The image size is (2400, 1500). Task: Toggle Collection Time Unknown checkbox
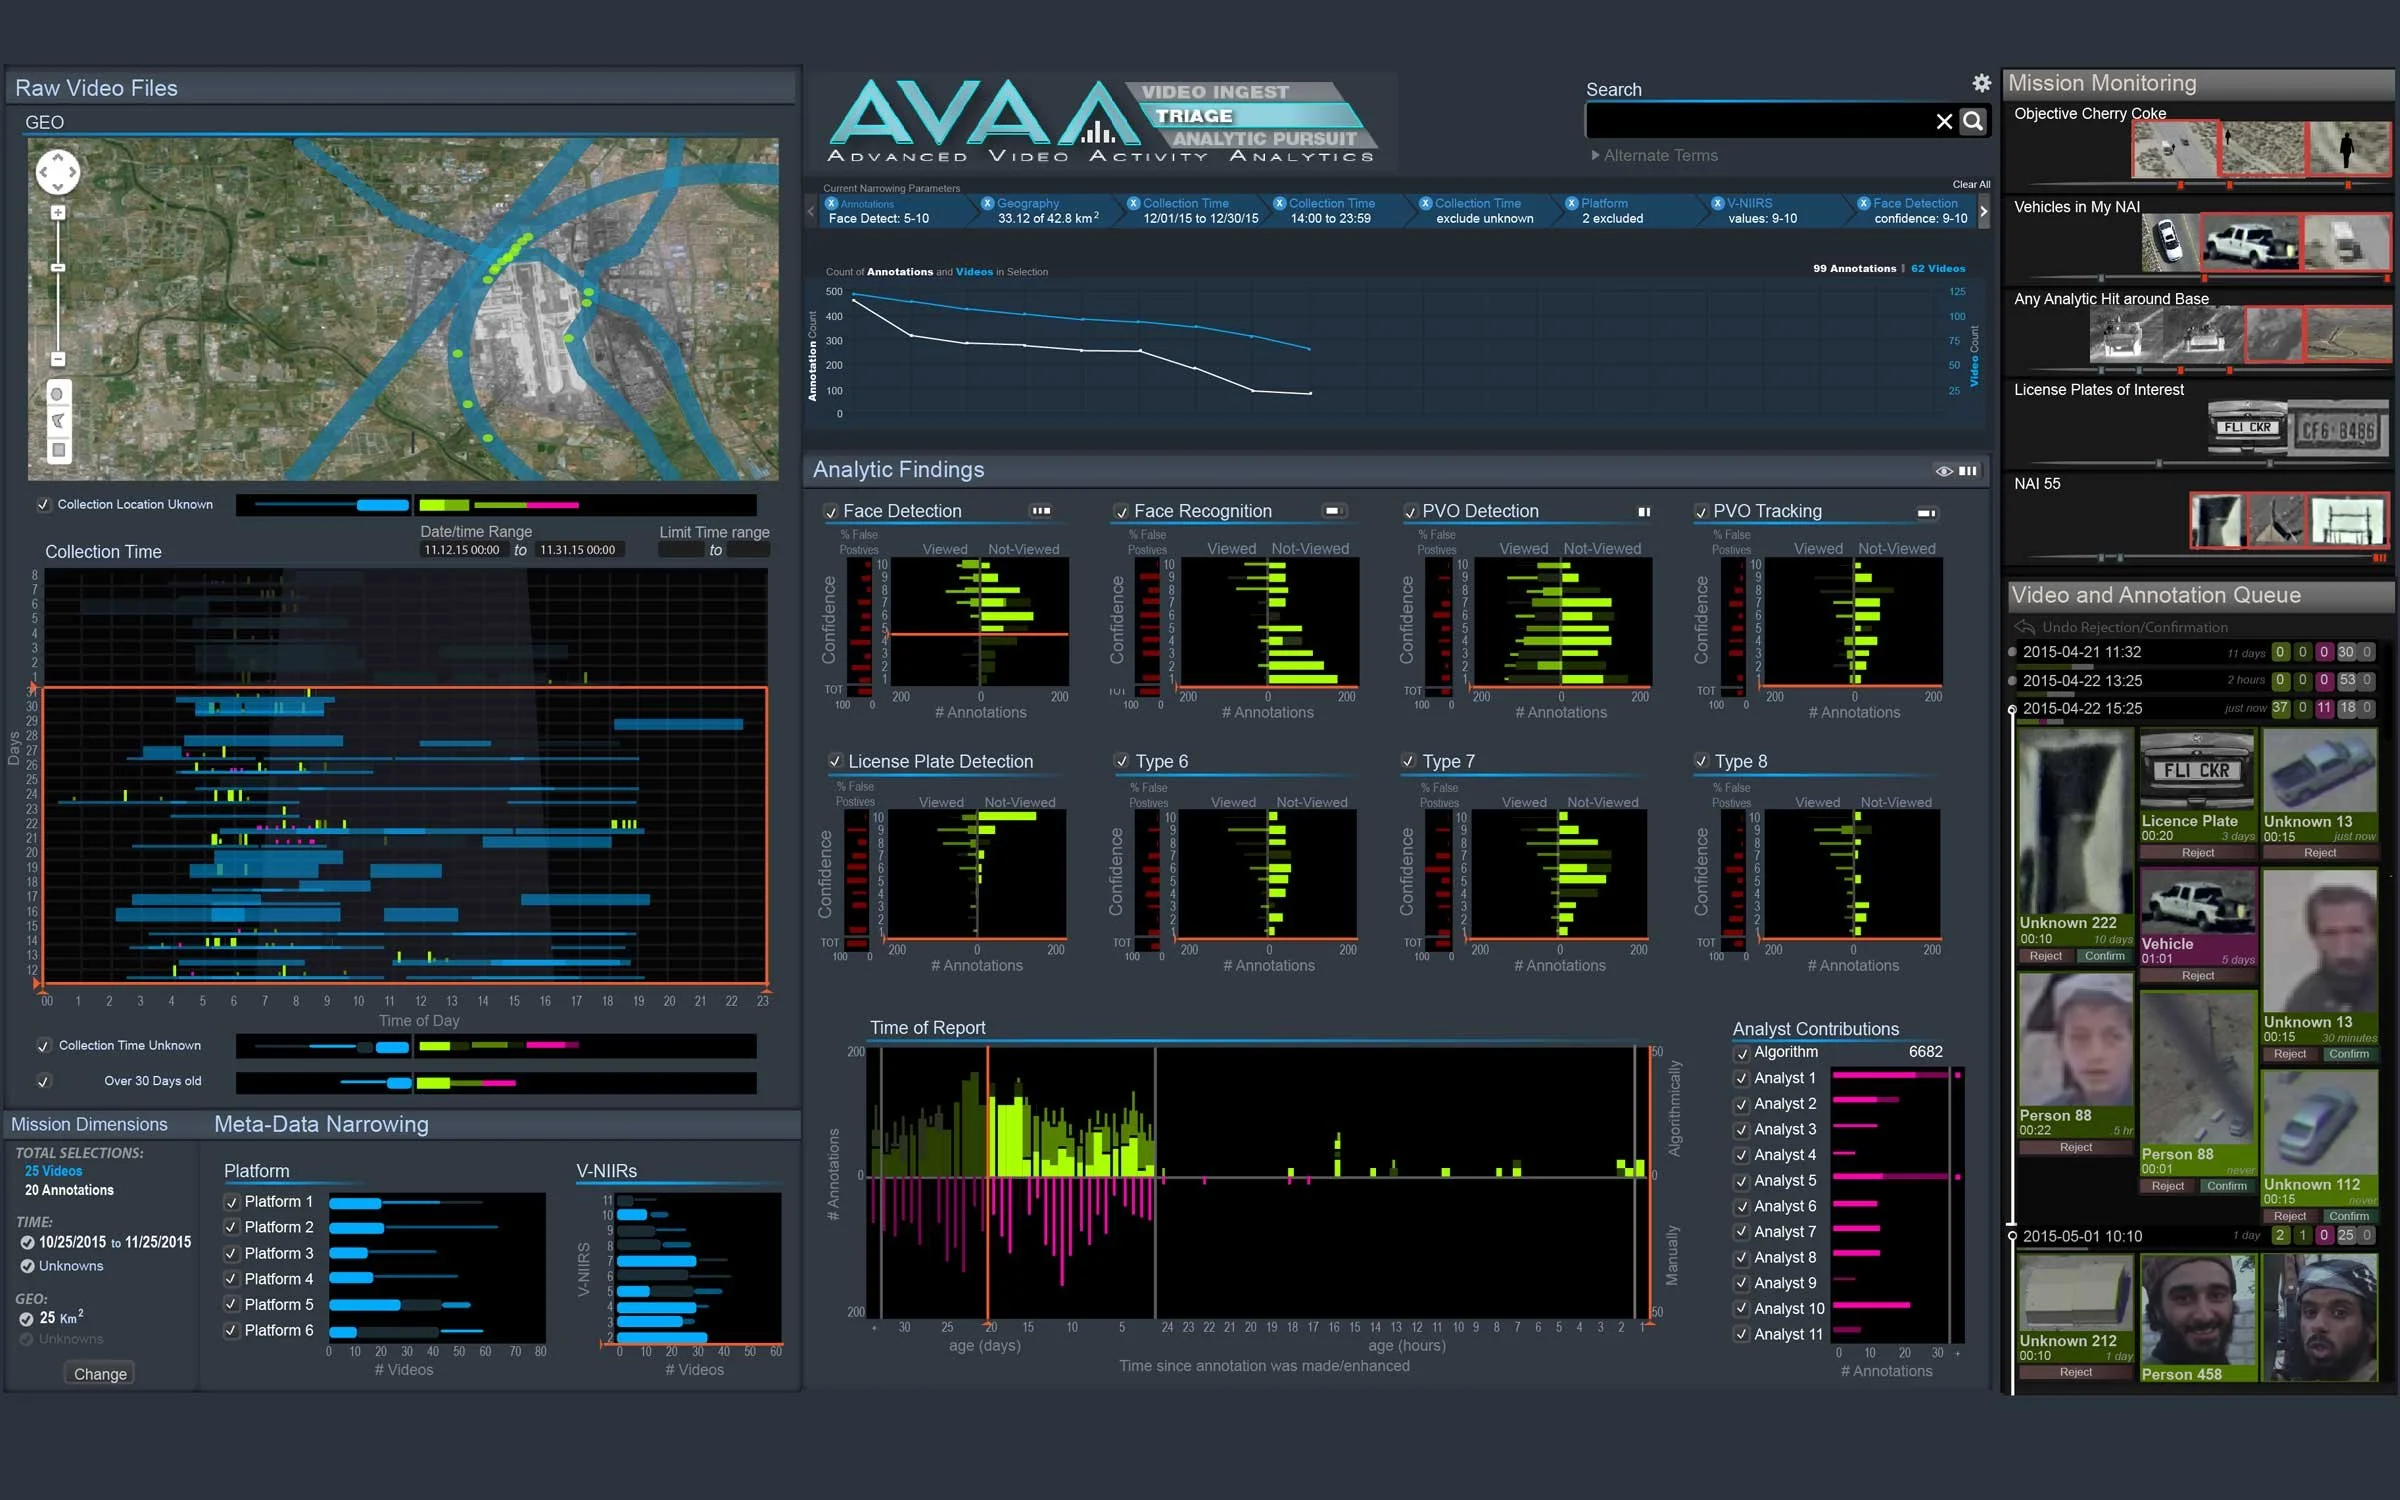[x=44, y=1046]
